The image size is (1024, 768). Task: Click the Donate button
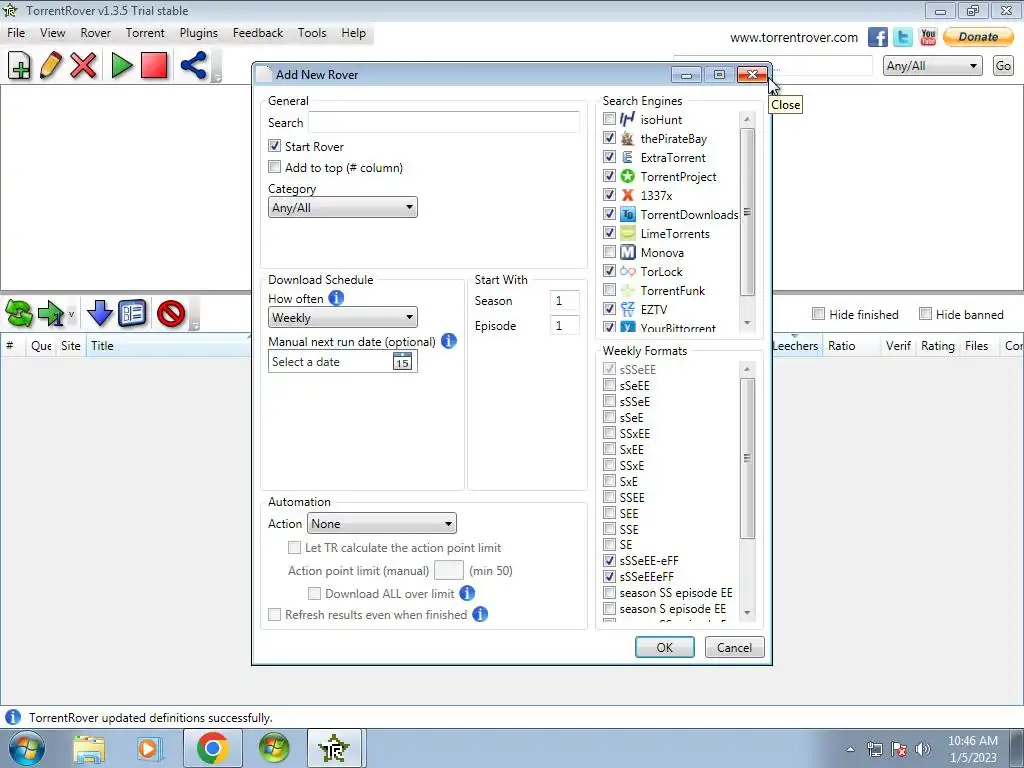click(978, 37)
